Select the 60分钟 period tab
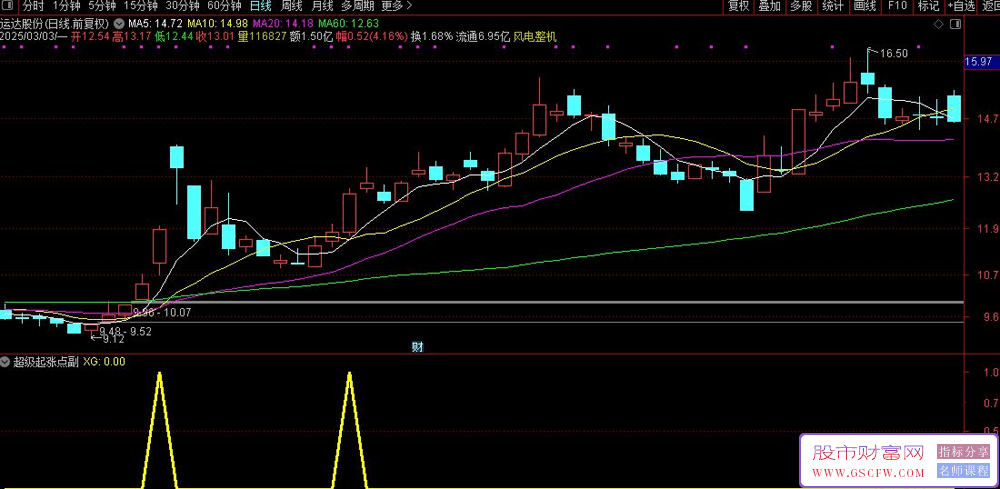This screenshot has width=1000, height=489. coord(224,6)
